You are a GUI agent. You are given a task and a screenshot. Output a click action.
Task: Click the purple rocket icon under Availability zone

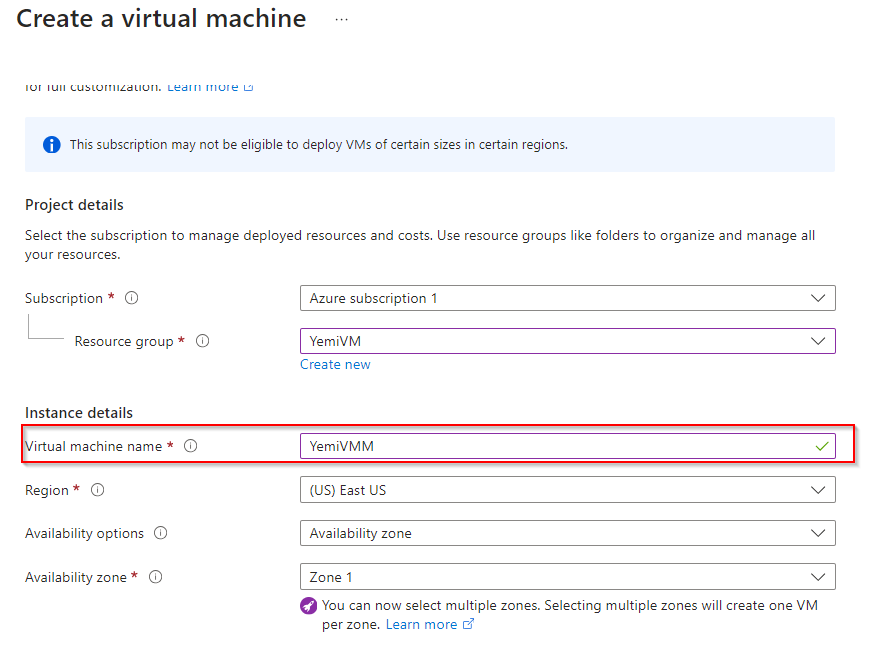click(x=309, y=606)
